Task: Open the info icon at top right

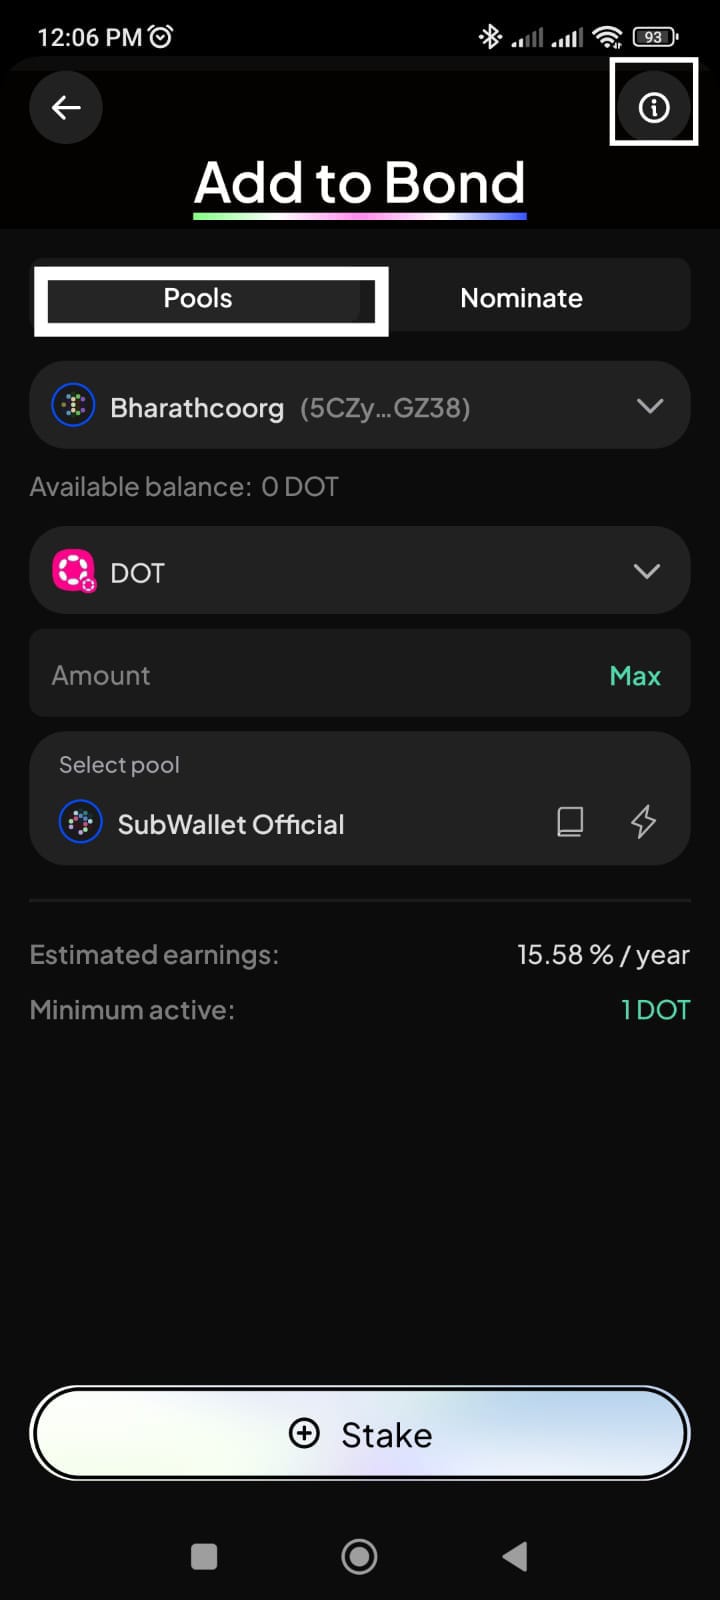Action: coord(654,107)
